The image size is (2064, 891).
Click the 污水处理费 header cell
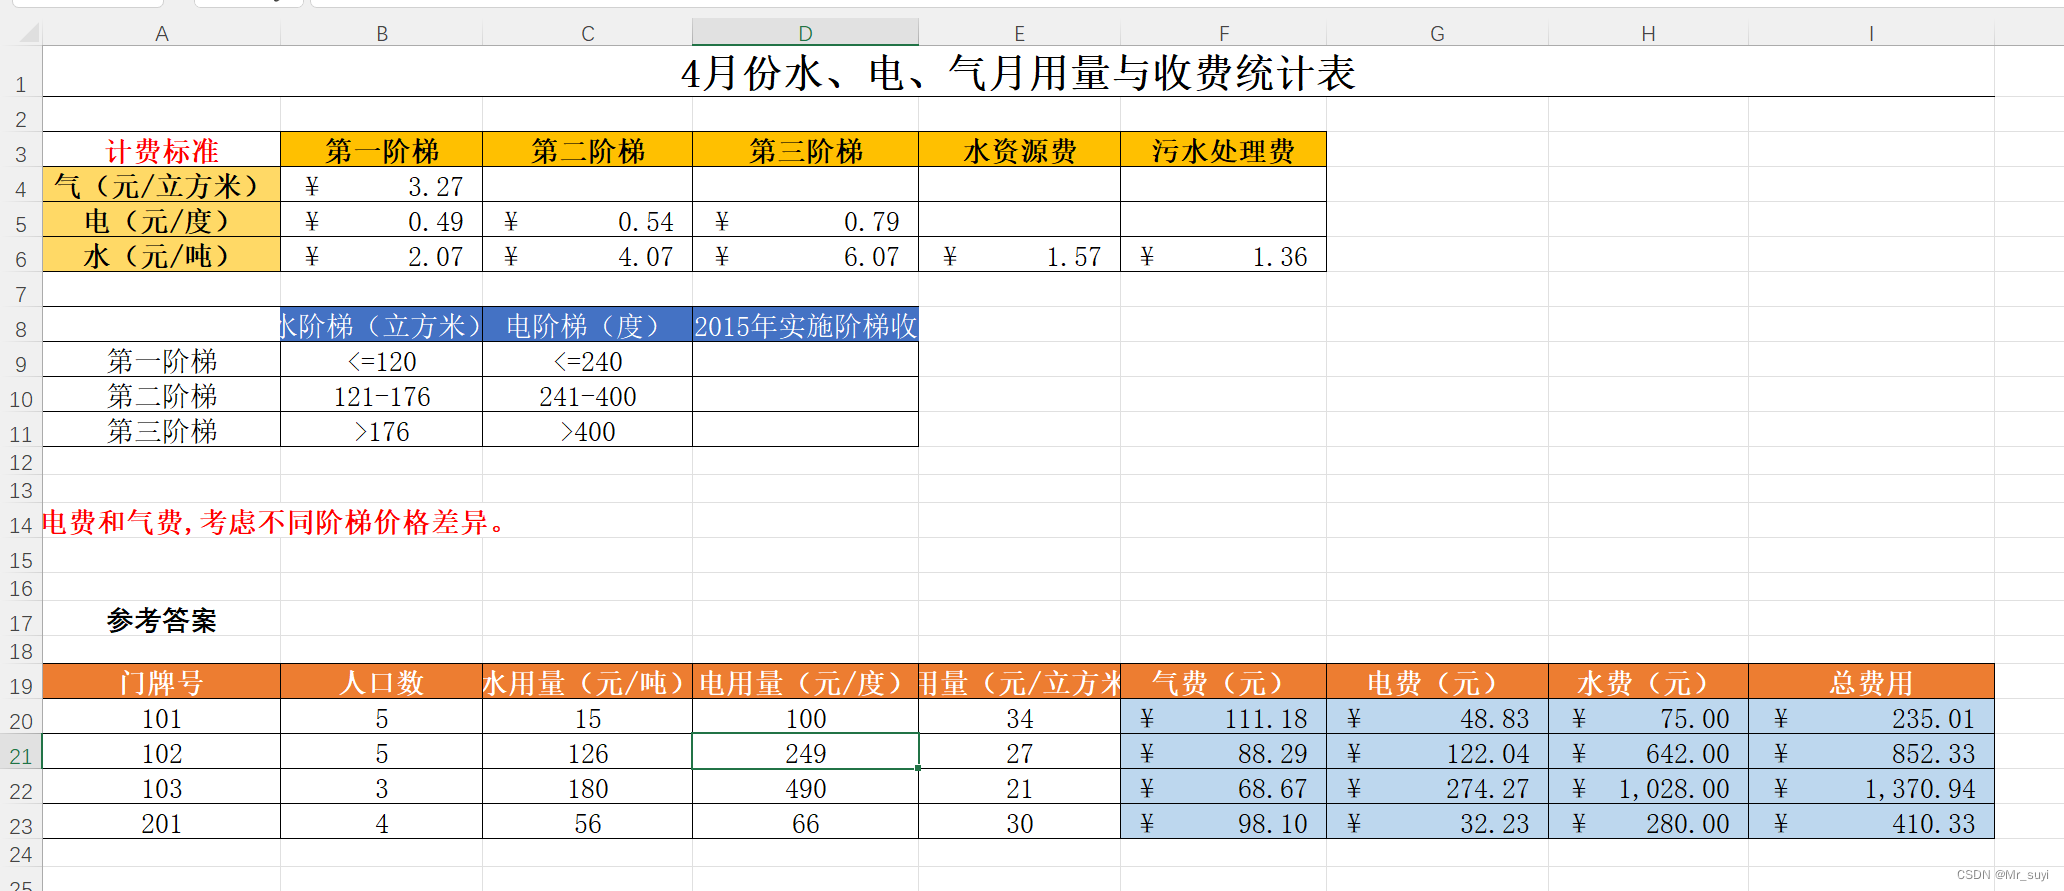pyautogui.click(x=1224, y=150)
